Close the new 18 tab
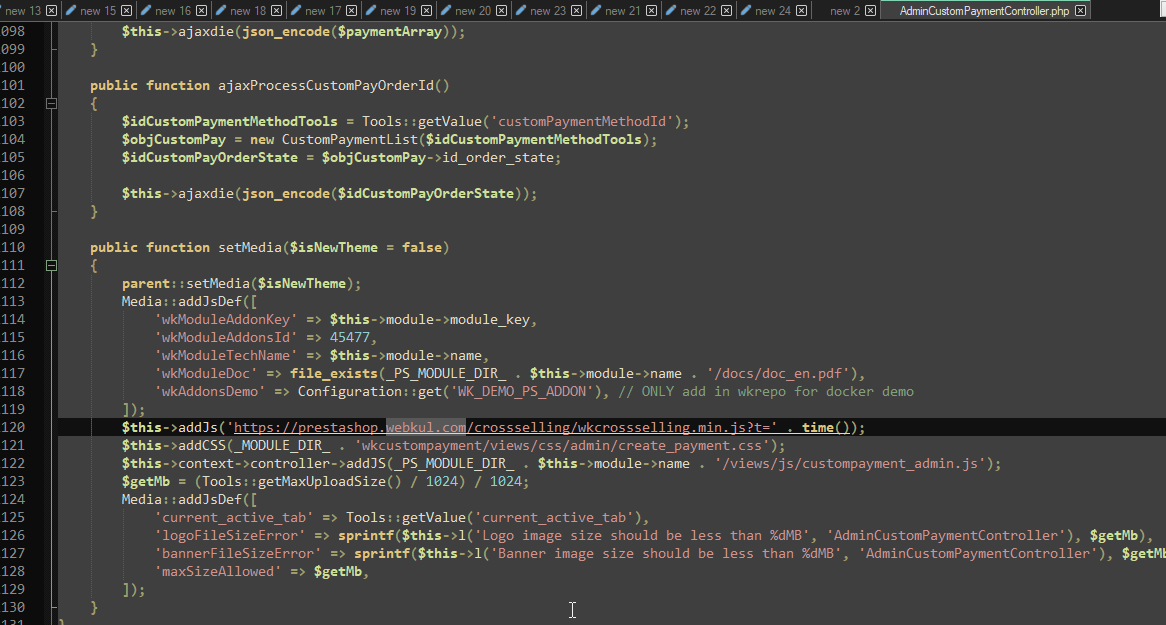This screenshot has height=625, width=1166. [277, 10]
